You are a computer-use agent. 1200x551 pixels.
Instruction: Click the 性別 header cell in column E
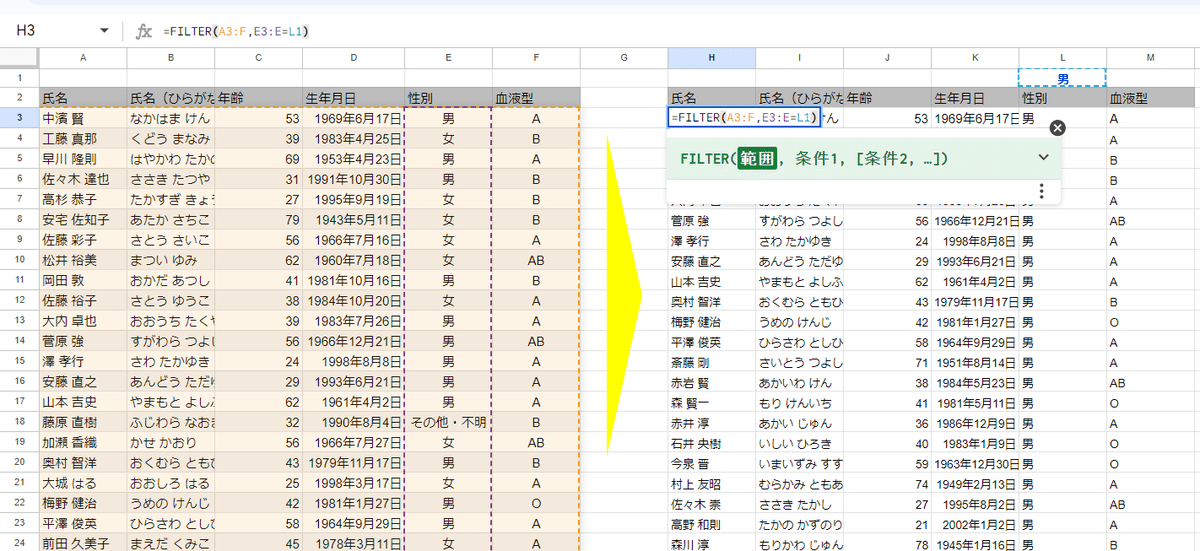[448, 98]
